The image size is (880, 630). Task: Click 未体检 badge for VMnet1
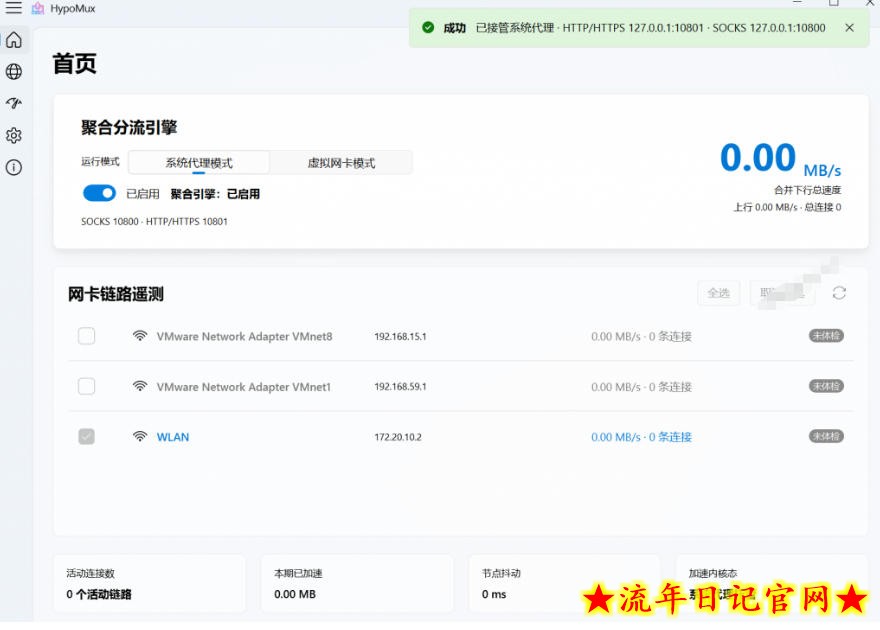coord(826,386)
